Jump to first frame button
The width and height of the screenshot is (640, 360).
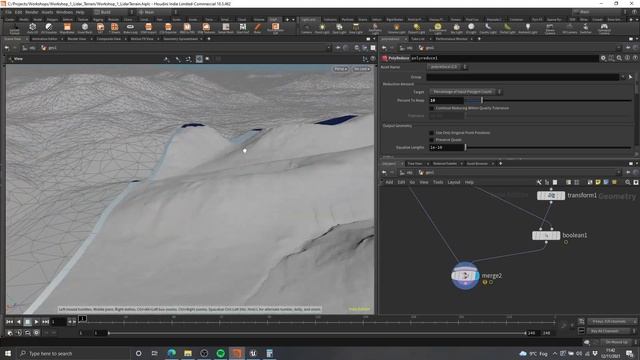(9, 322)
